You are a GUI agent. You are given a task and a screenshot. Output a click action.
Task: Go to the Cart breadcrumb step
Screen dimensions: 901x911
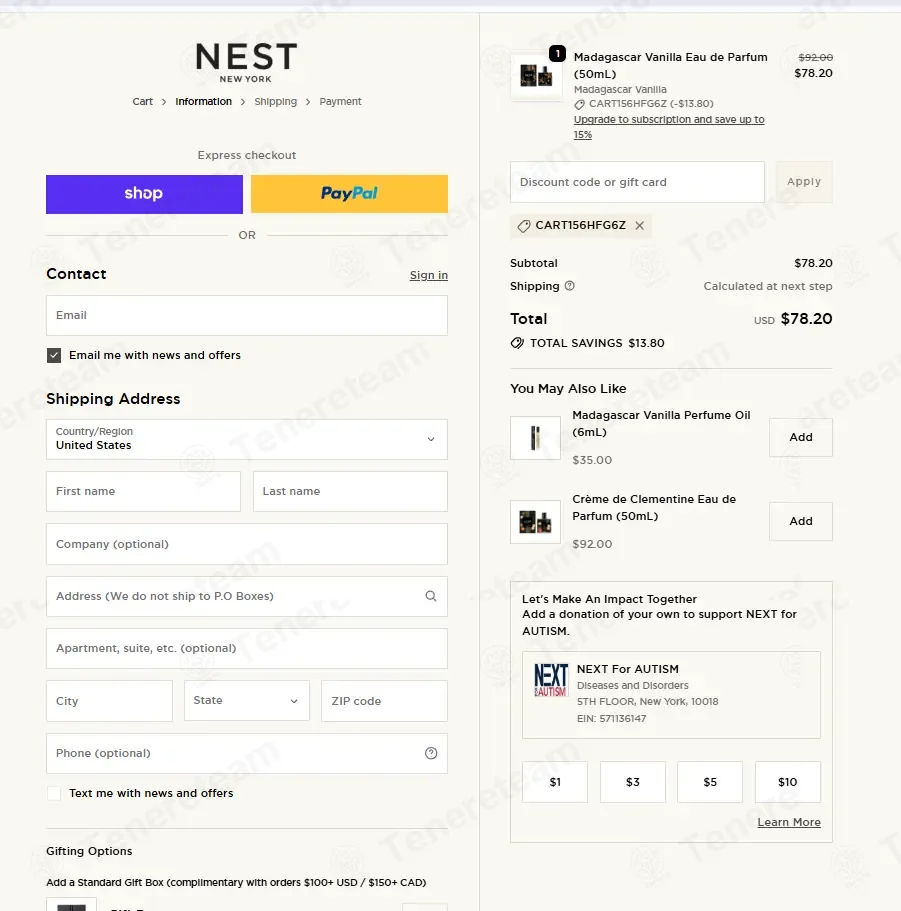[x=142, y=102]
